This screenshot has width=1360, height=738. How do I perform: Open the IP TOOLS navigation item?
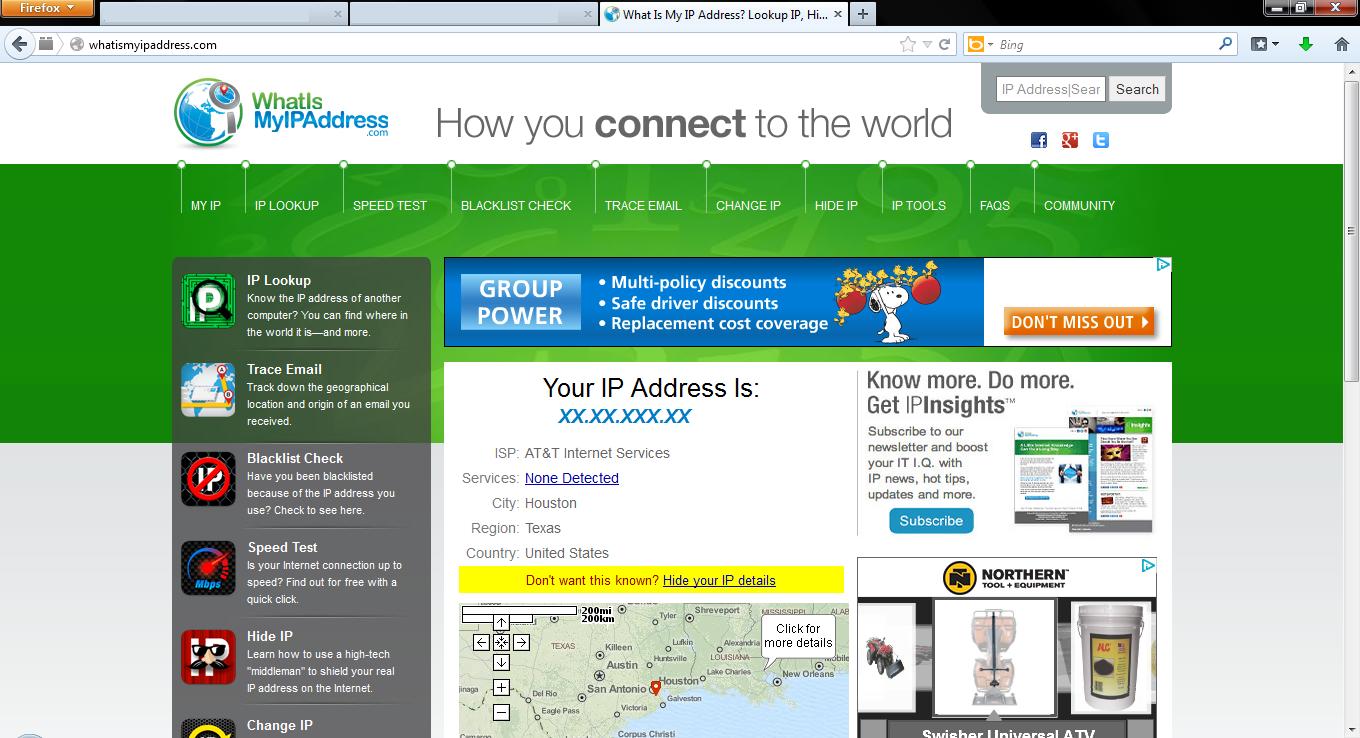(919, 205)
